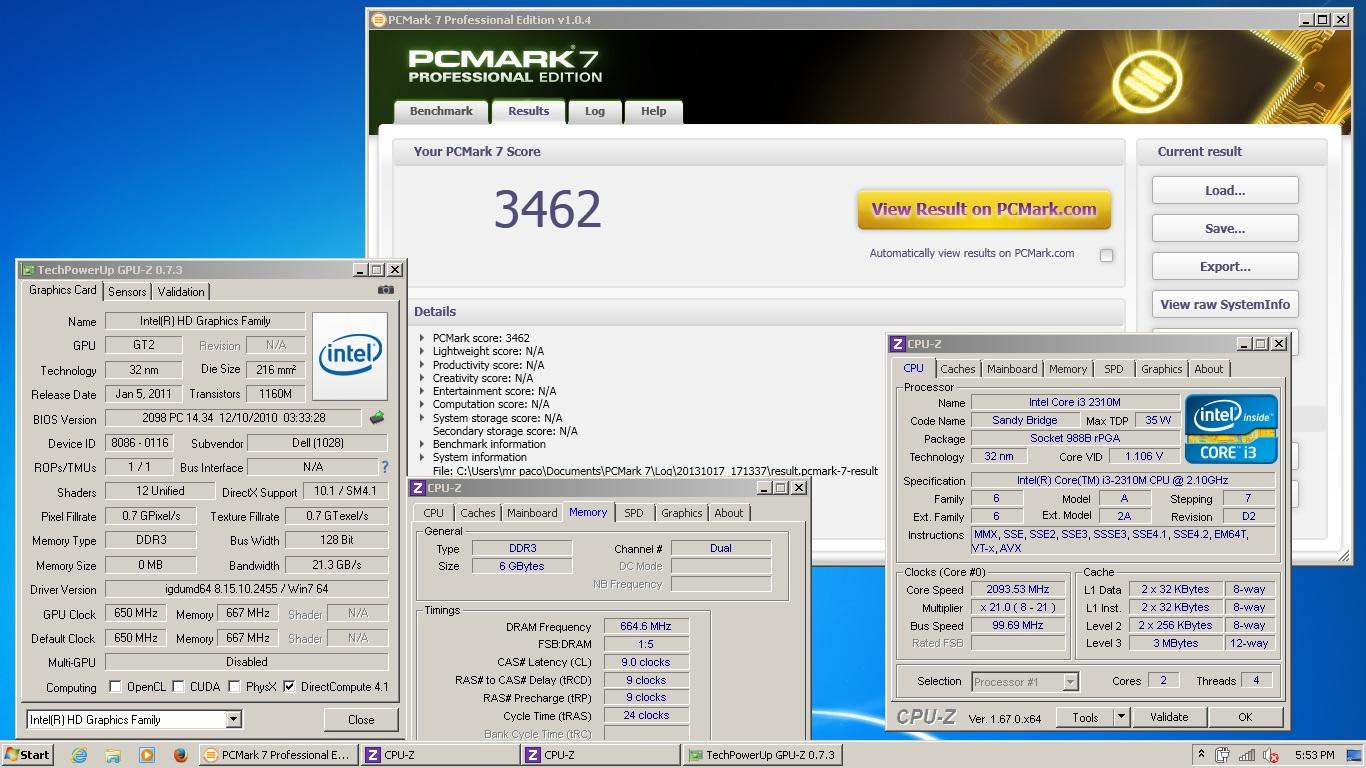The image size is (1366, 768).
Task: Expand the PCMark score 3462 detail row
Action: (422, 338)
